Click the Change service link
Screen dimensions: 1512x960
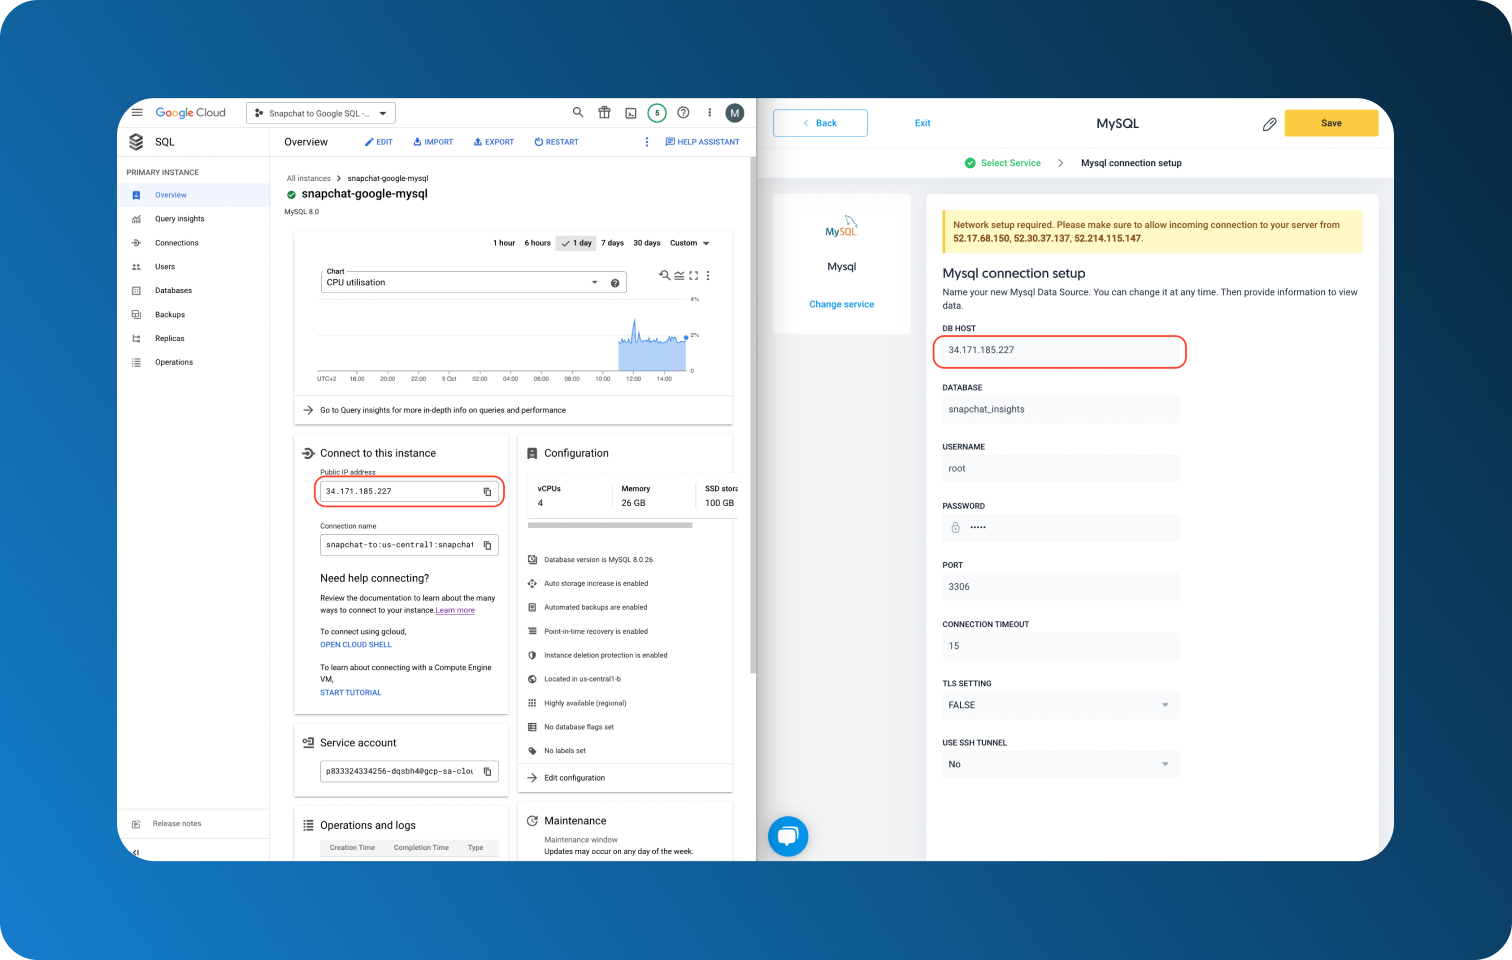841,304
